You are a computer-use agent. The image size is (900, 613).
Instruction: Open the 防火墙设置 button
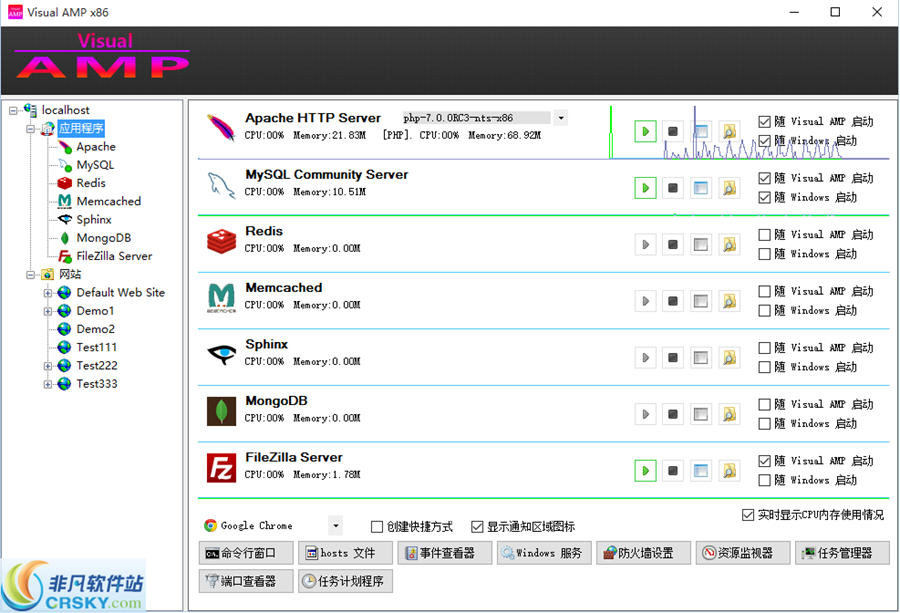[x=643, y=552]
